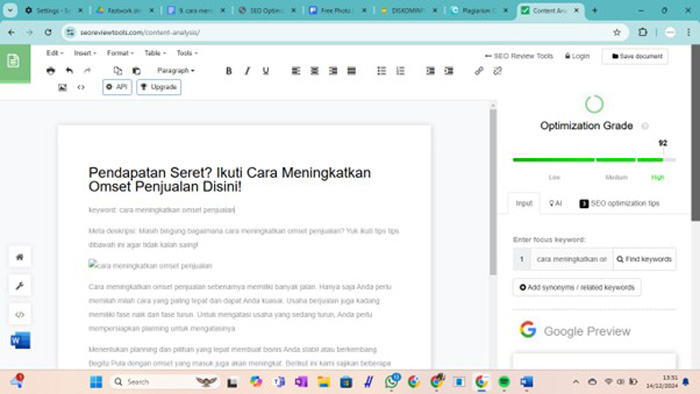Open the Edit menu dropdown
This screenshot has width=700, height=394.
(55, 53)
